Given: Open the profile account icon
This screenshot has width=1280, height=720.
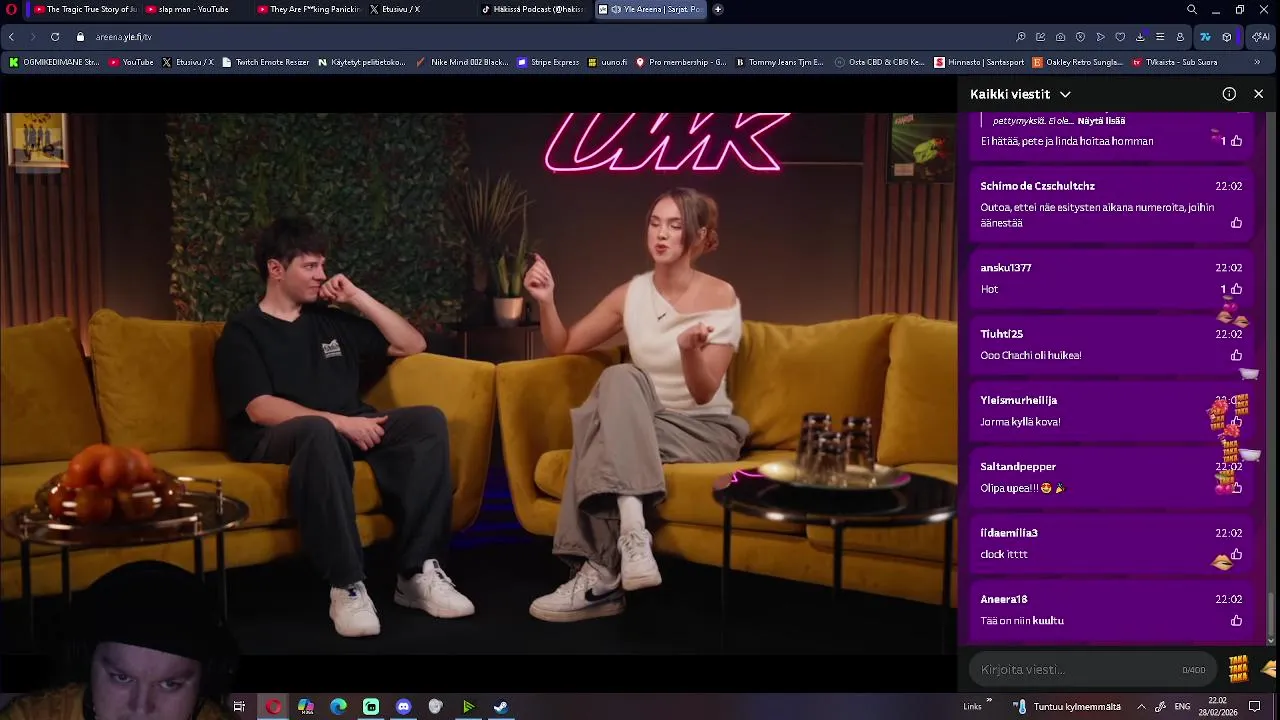Looking at the screenshot, I should [1180, 37].
